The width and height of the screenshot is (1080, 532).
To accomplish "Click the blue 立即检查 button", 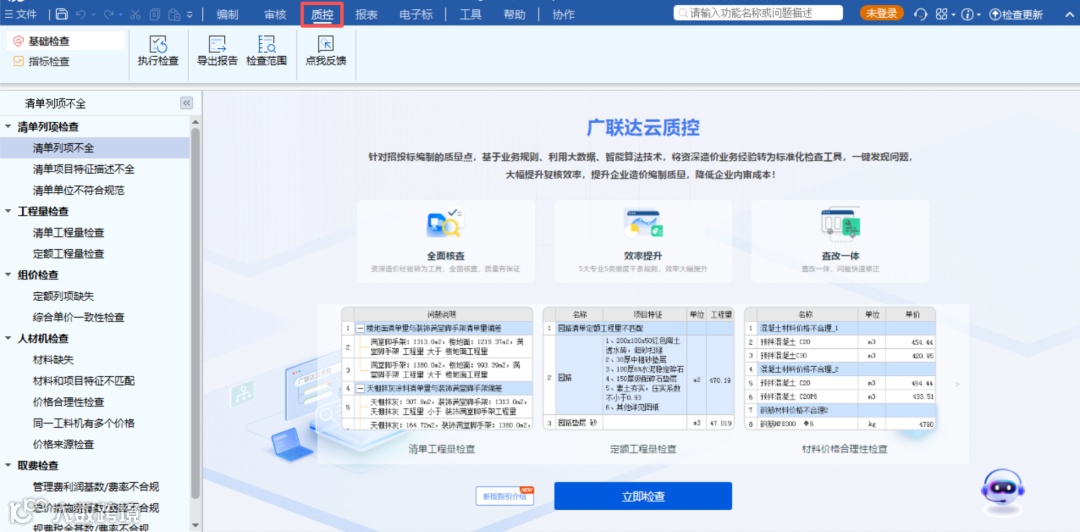I will (x=643, y=496).
